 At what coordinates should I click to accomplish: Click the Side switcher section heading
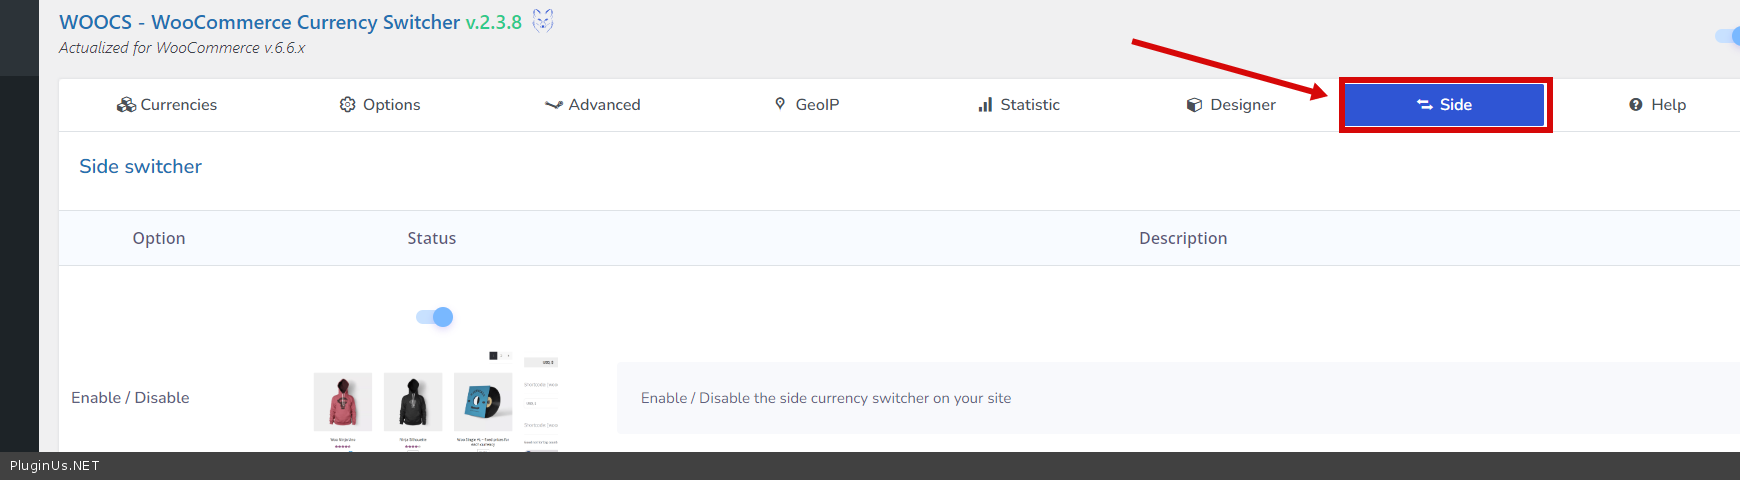coord(140,167)
